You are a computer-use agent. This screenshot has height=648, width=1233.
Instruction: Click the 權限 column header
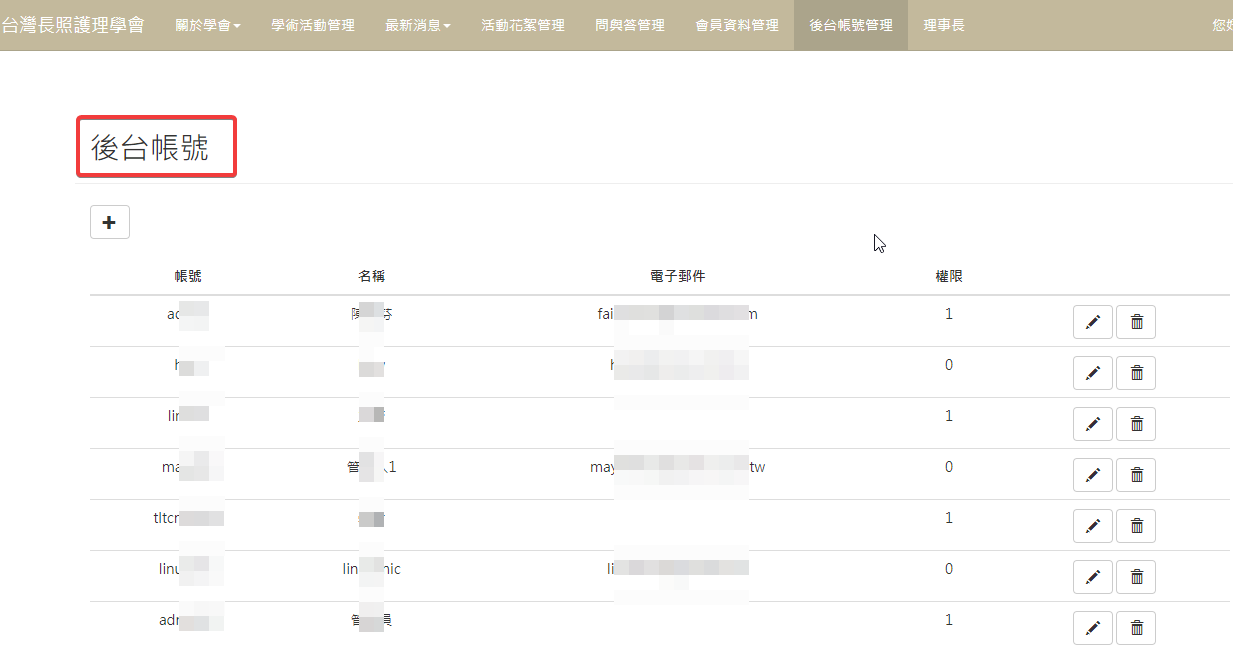[x=949, y=276]
